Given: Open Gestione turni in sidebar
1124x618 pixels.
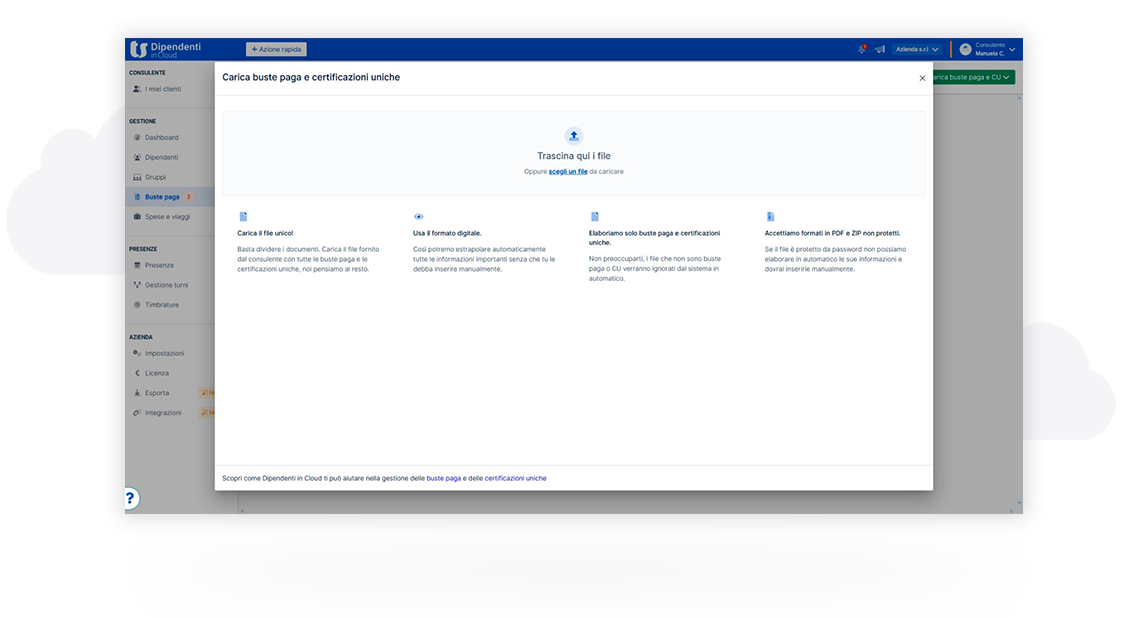Looking at the screenshot, I should 166,285.
